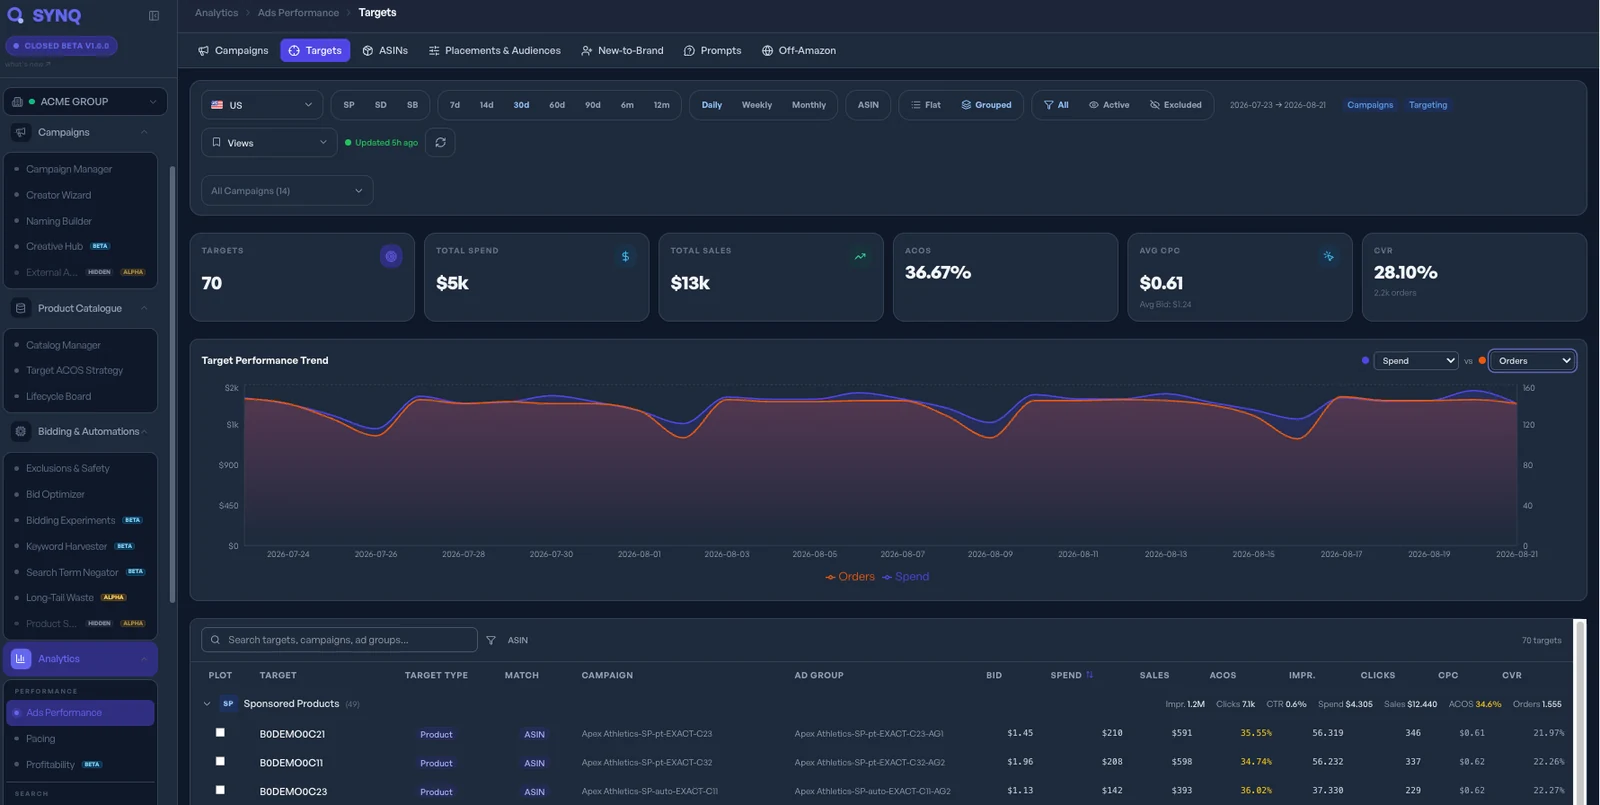Screen dimensions: 1600x805
Task: Click the refresh data icon button
Action: click(x=440, y=143)
